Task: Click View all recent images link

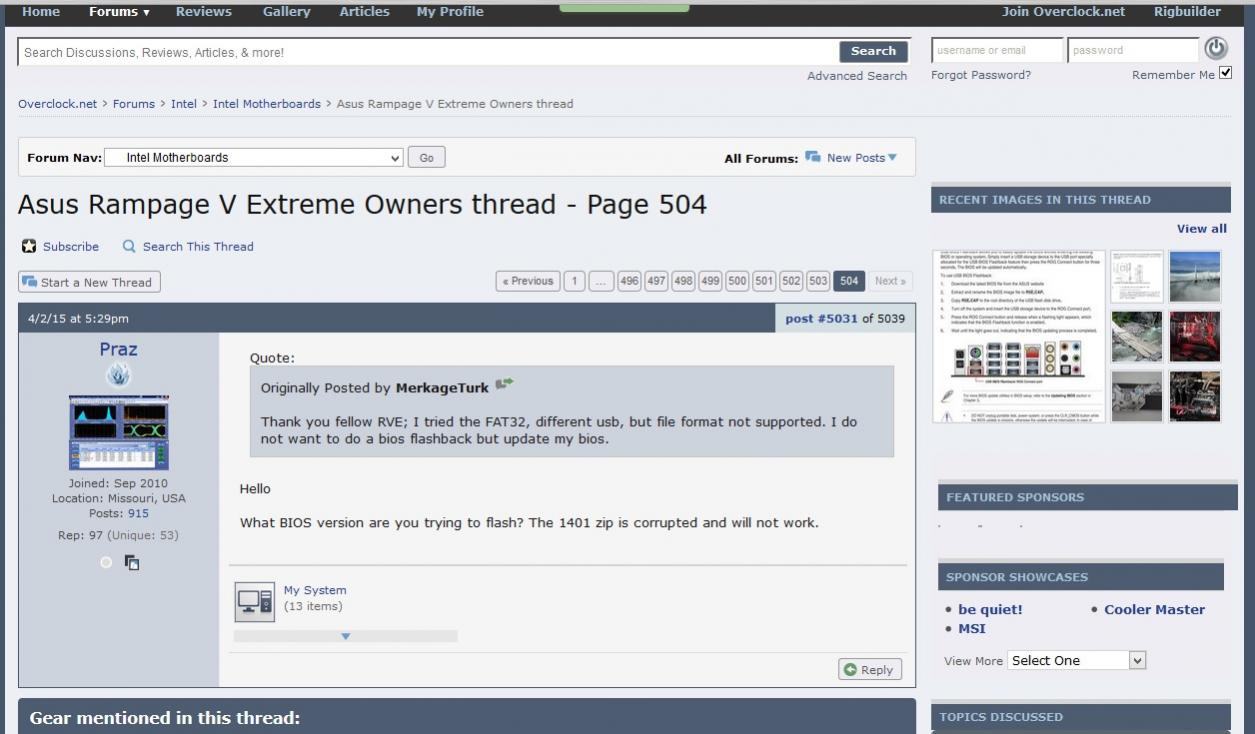Action: [x=1201, y=228]
